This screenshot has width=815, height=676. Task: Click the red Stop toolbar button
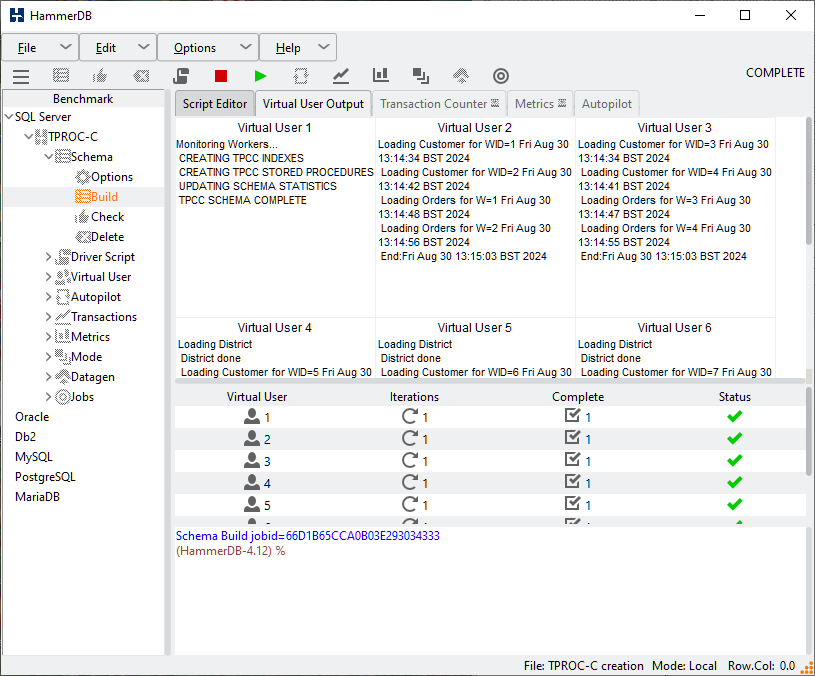pyautogui.click(x=221, y=76)
